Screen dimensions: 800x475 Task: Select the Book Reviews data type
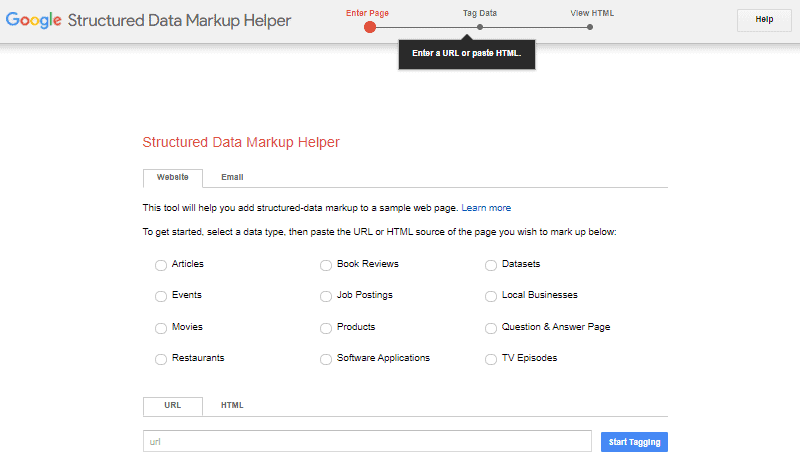326,265
